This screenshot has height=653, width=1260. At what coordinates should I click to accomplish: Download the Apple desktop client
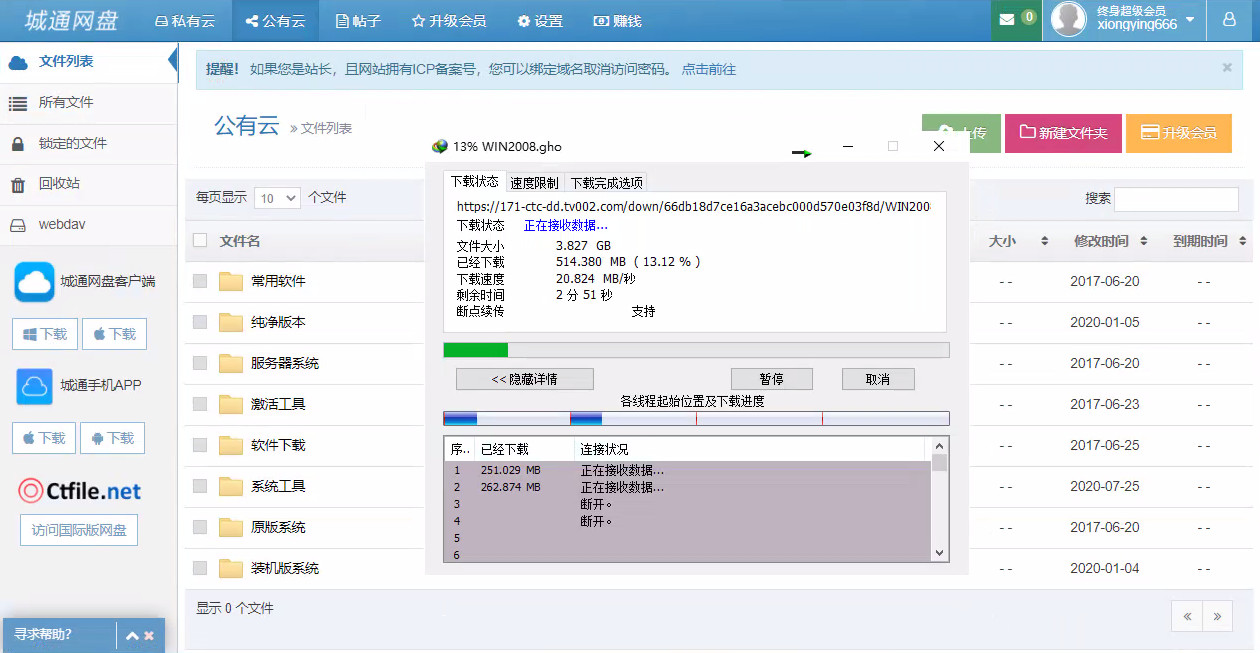coord(114,334)
